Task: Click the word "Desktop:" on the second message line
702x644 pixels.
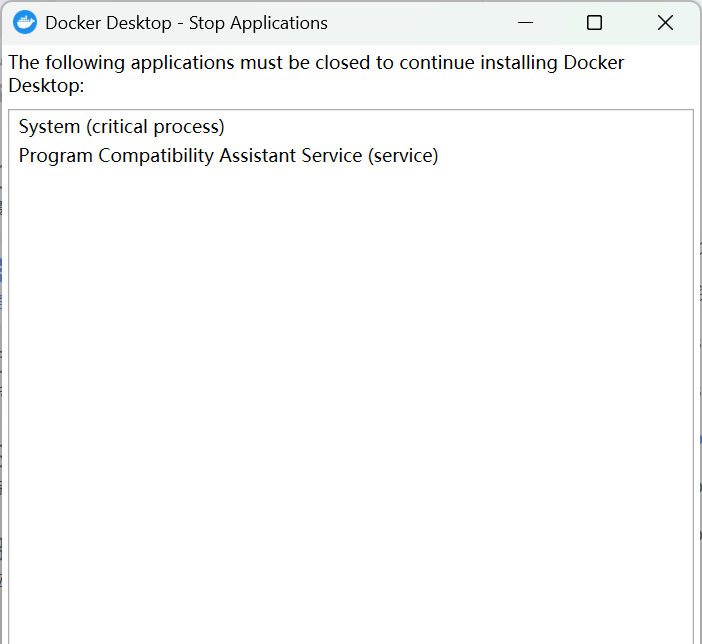Action: coord(46,86)
